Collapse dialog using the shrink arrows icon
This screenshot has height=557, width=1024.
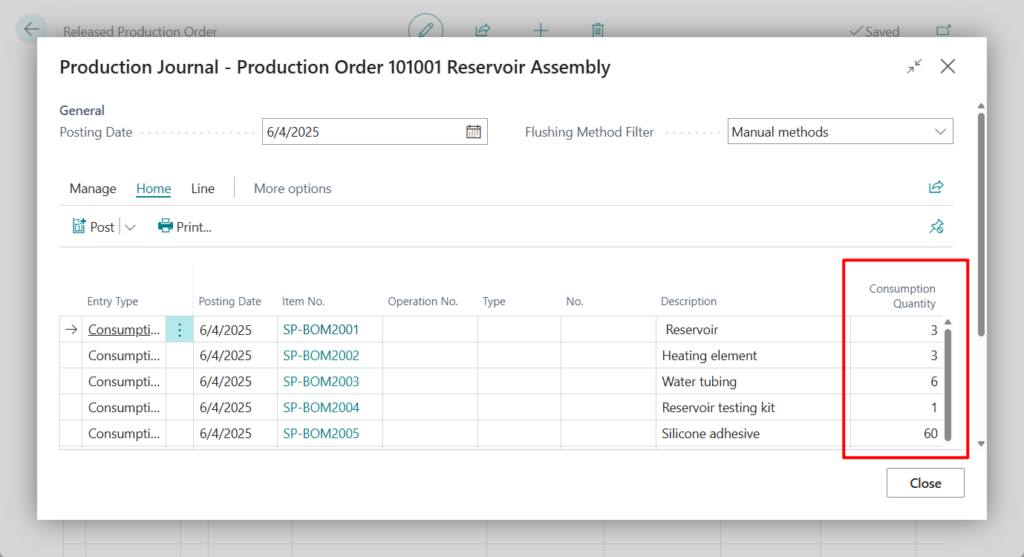(x=914, y=67)
